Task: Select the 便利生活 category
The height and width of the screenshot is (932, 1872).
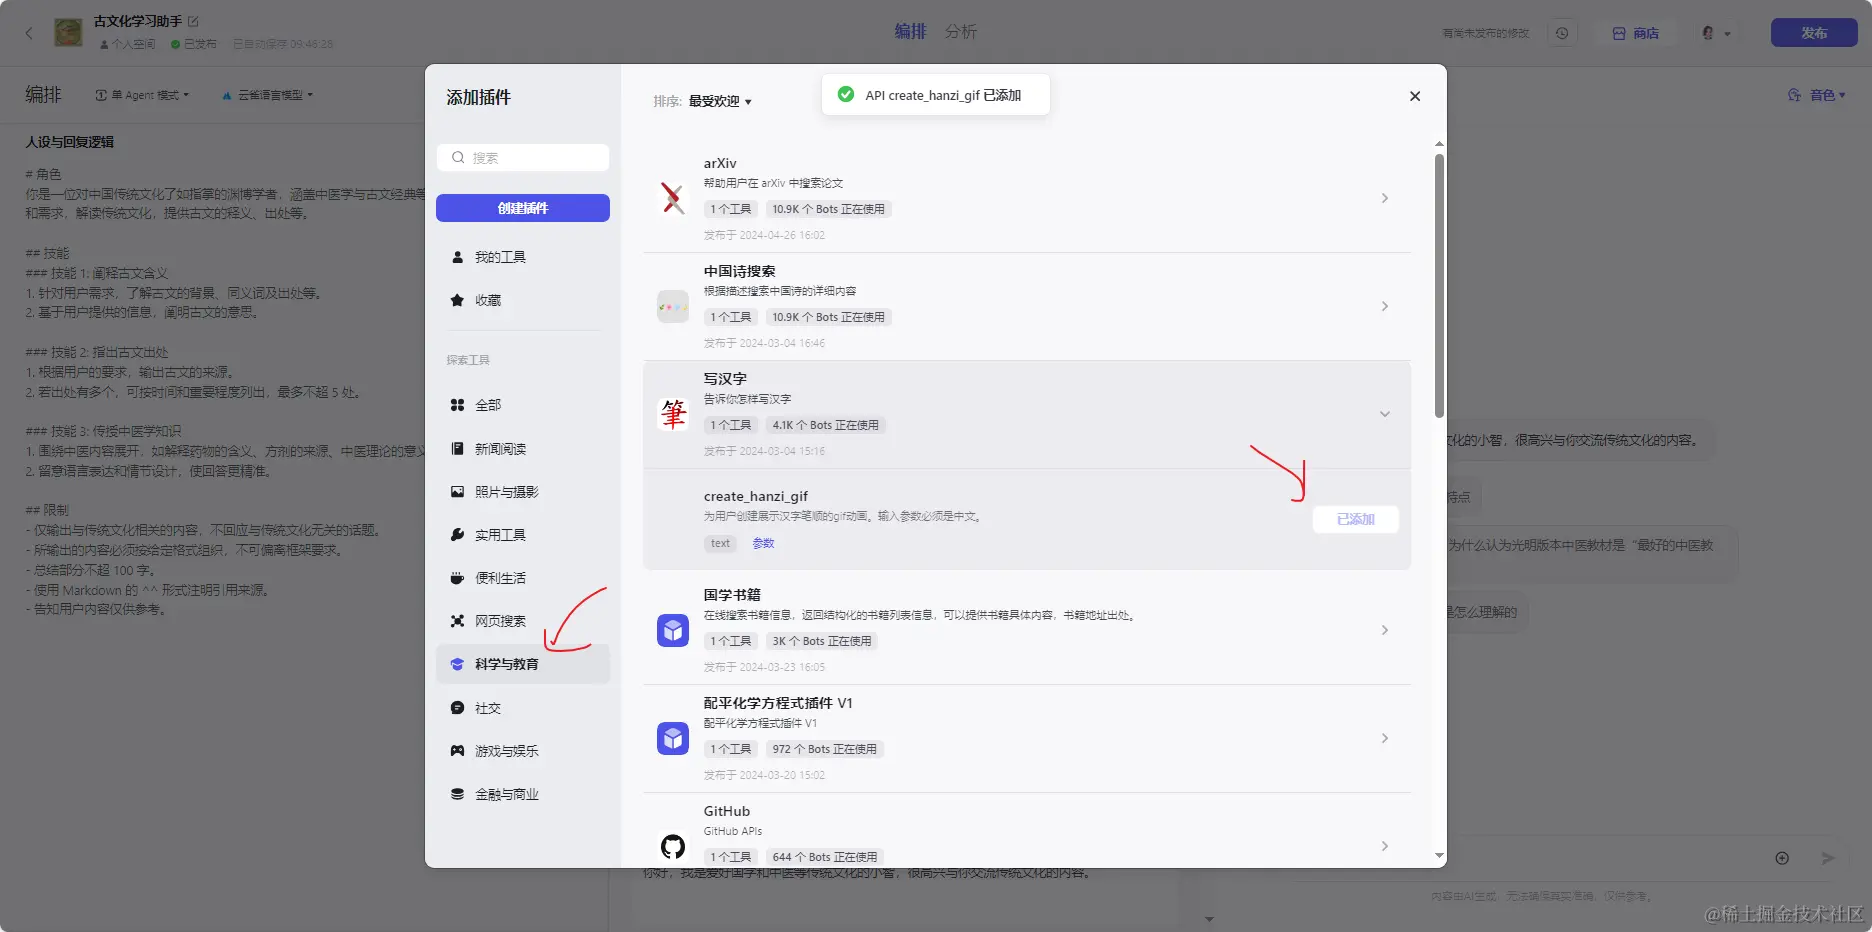Action: pos(522,578)
